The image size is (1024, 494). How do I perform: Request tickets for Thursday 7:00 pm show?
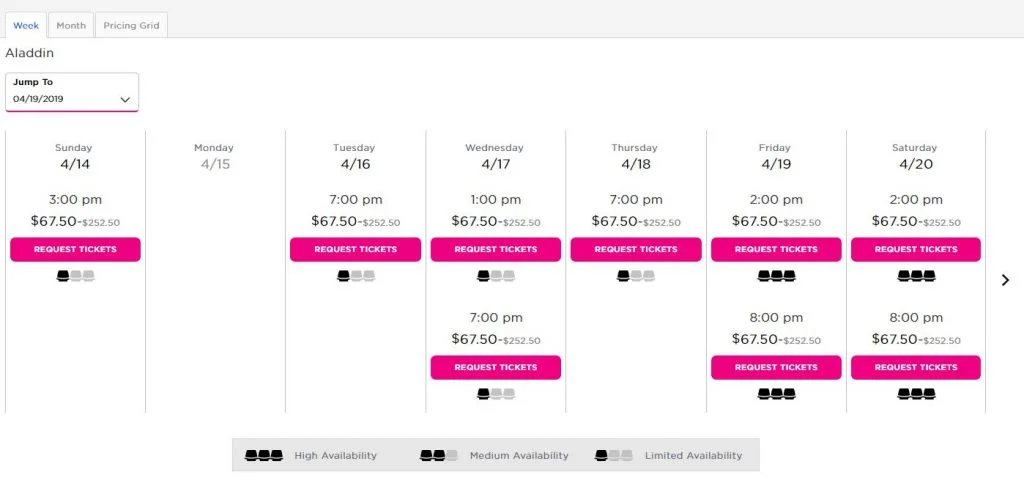click(x=636, y=249)
